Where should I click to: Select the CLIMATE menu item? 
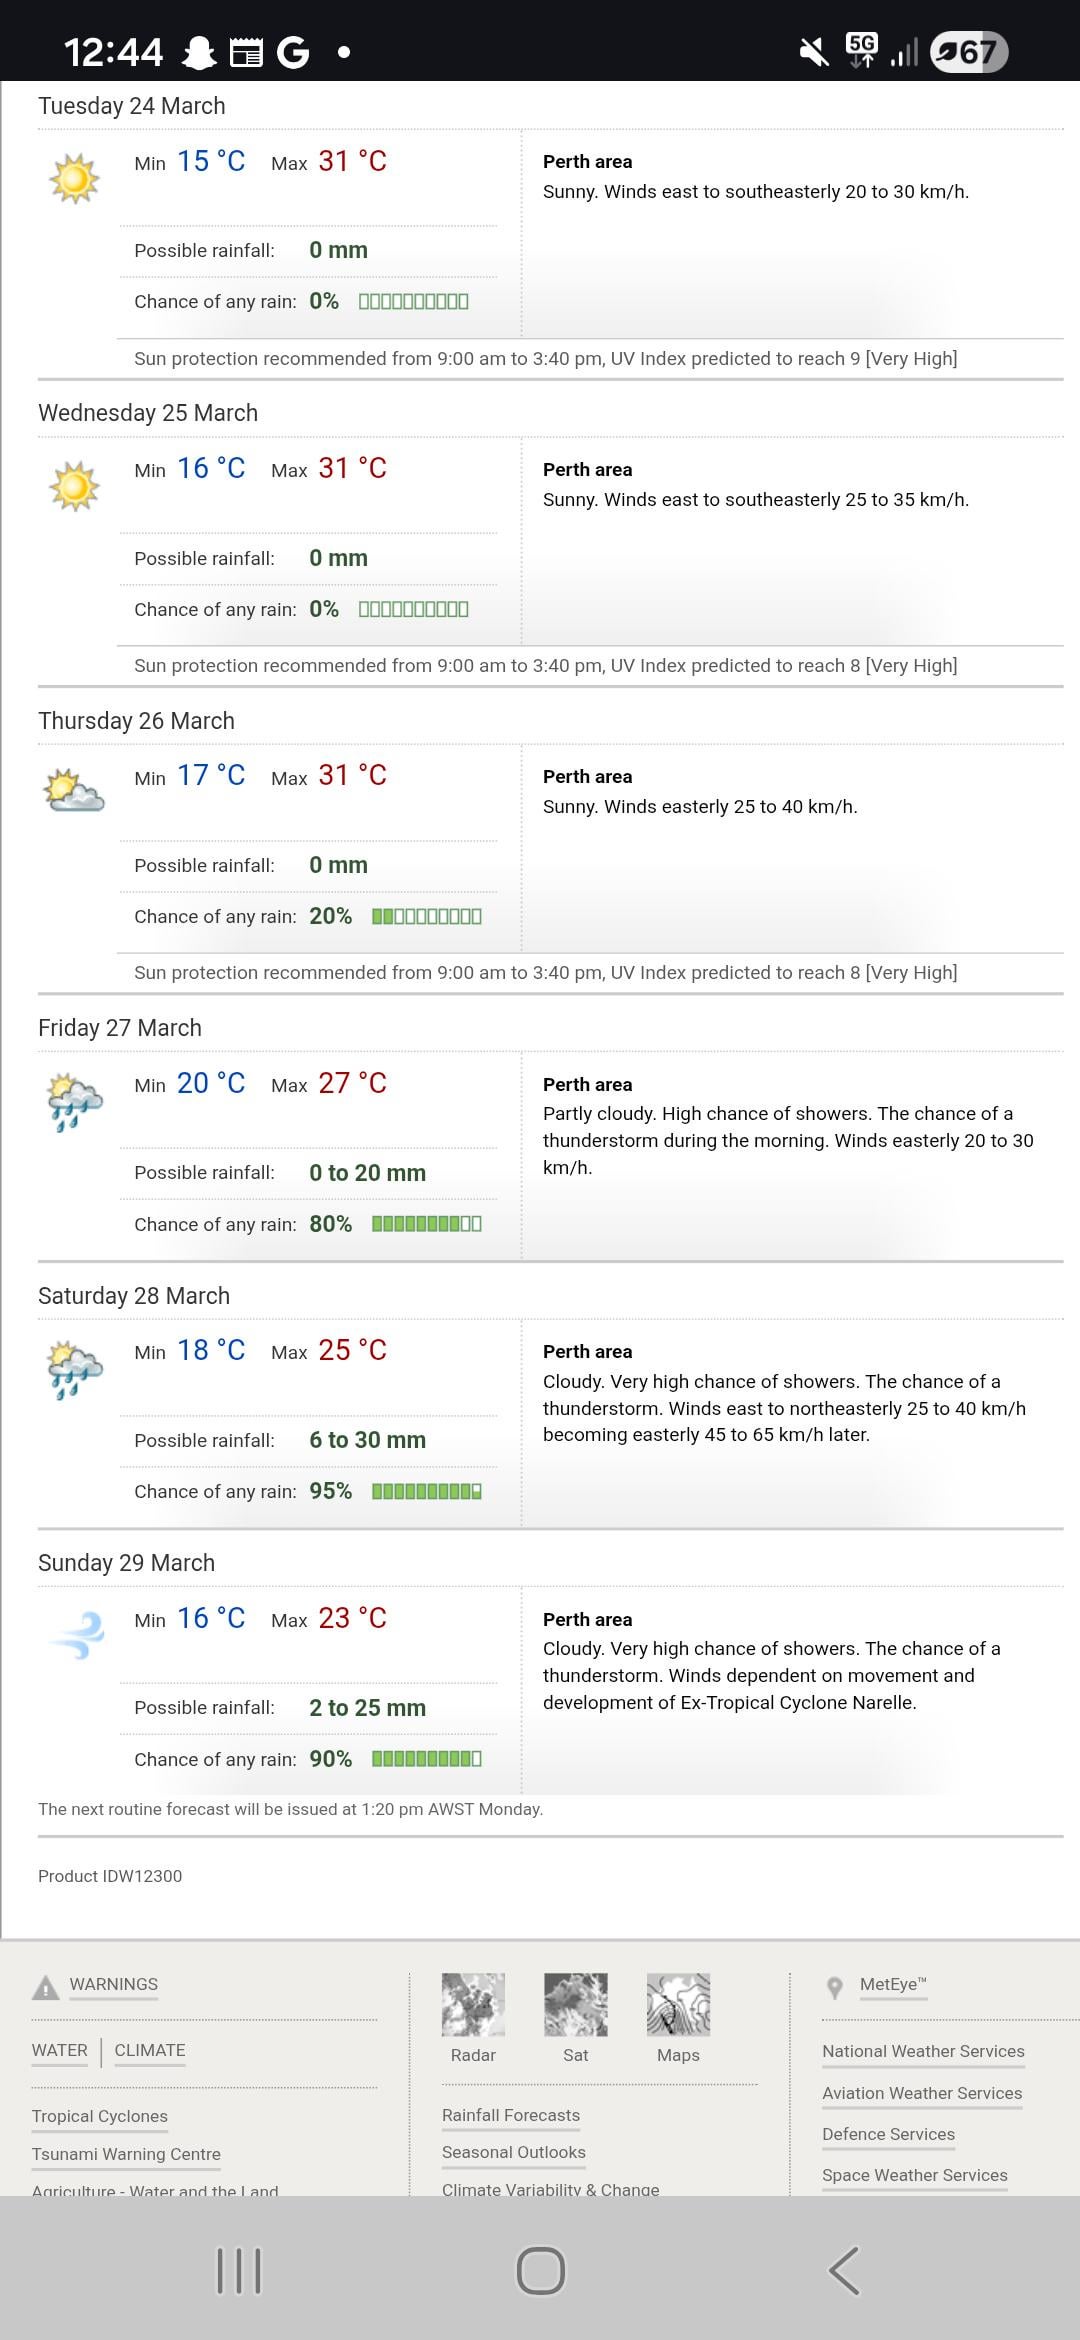pyautogui.click(x=150, y=2050)
